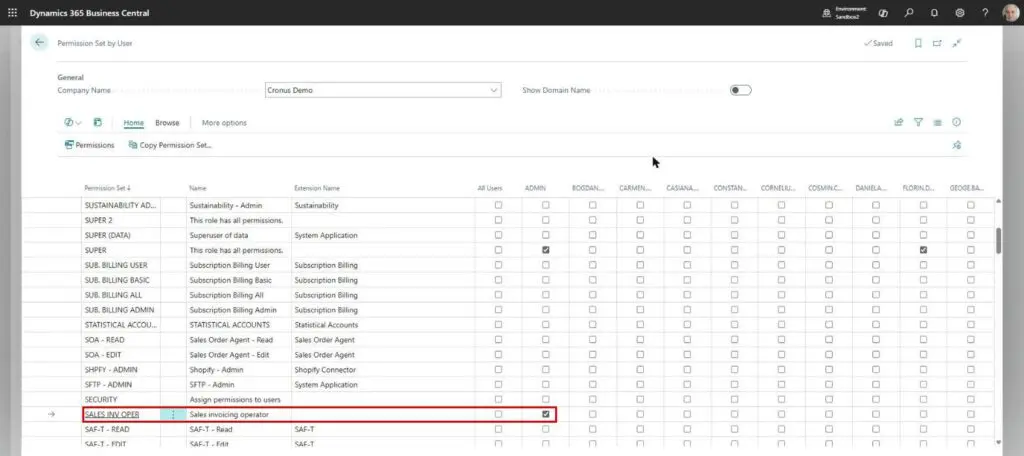Image resolution: width=1024 pixels, height=456 pixels.
Task: Open the filter pane funnel icon
Action: coord(918,122)
